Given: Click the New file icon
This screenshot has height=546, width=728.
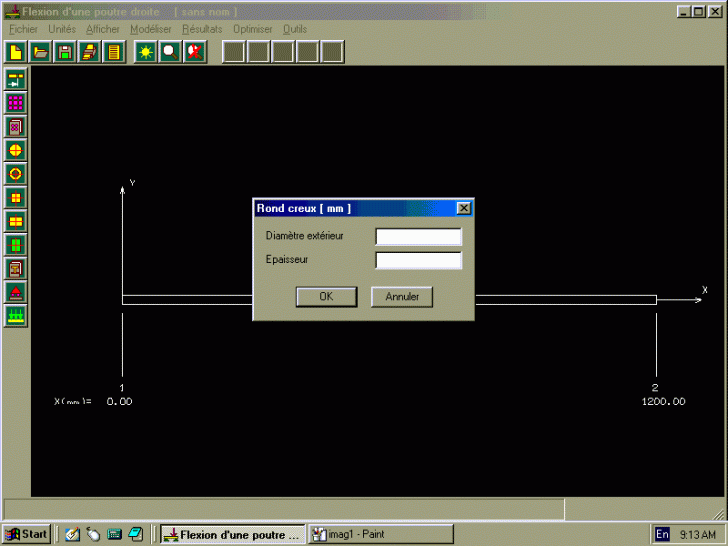Looking at the screenshot, I should pos(16,52).
